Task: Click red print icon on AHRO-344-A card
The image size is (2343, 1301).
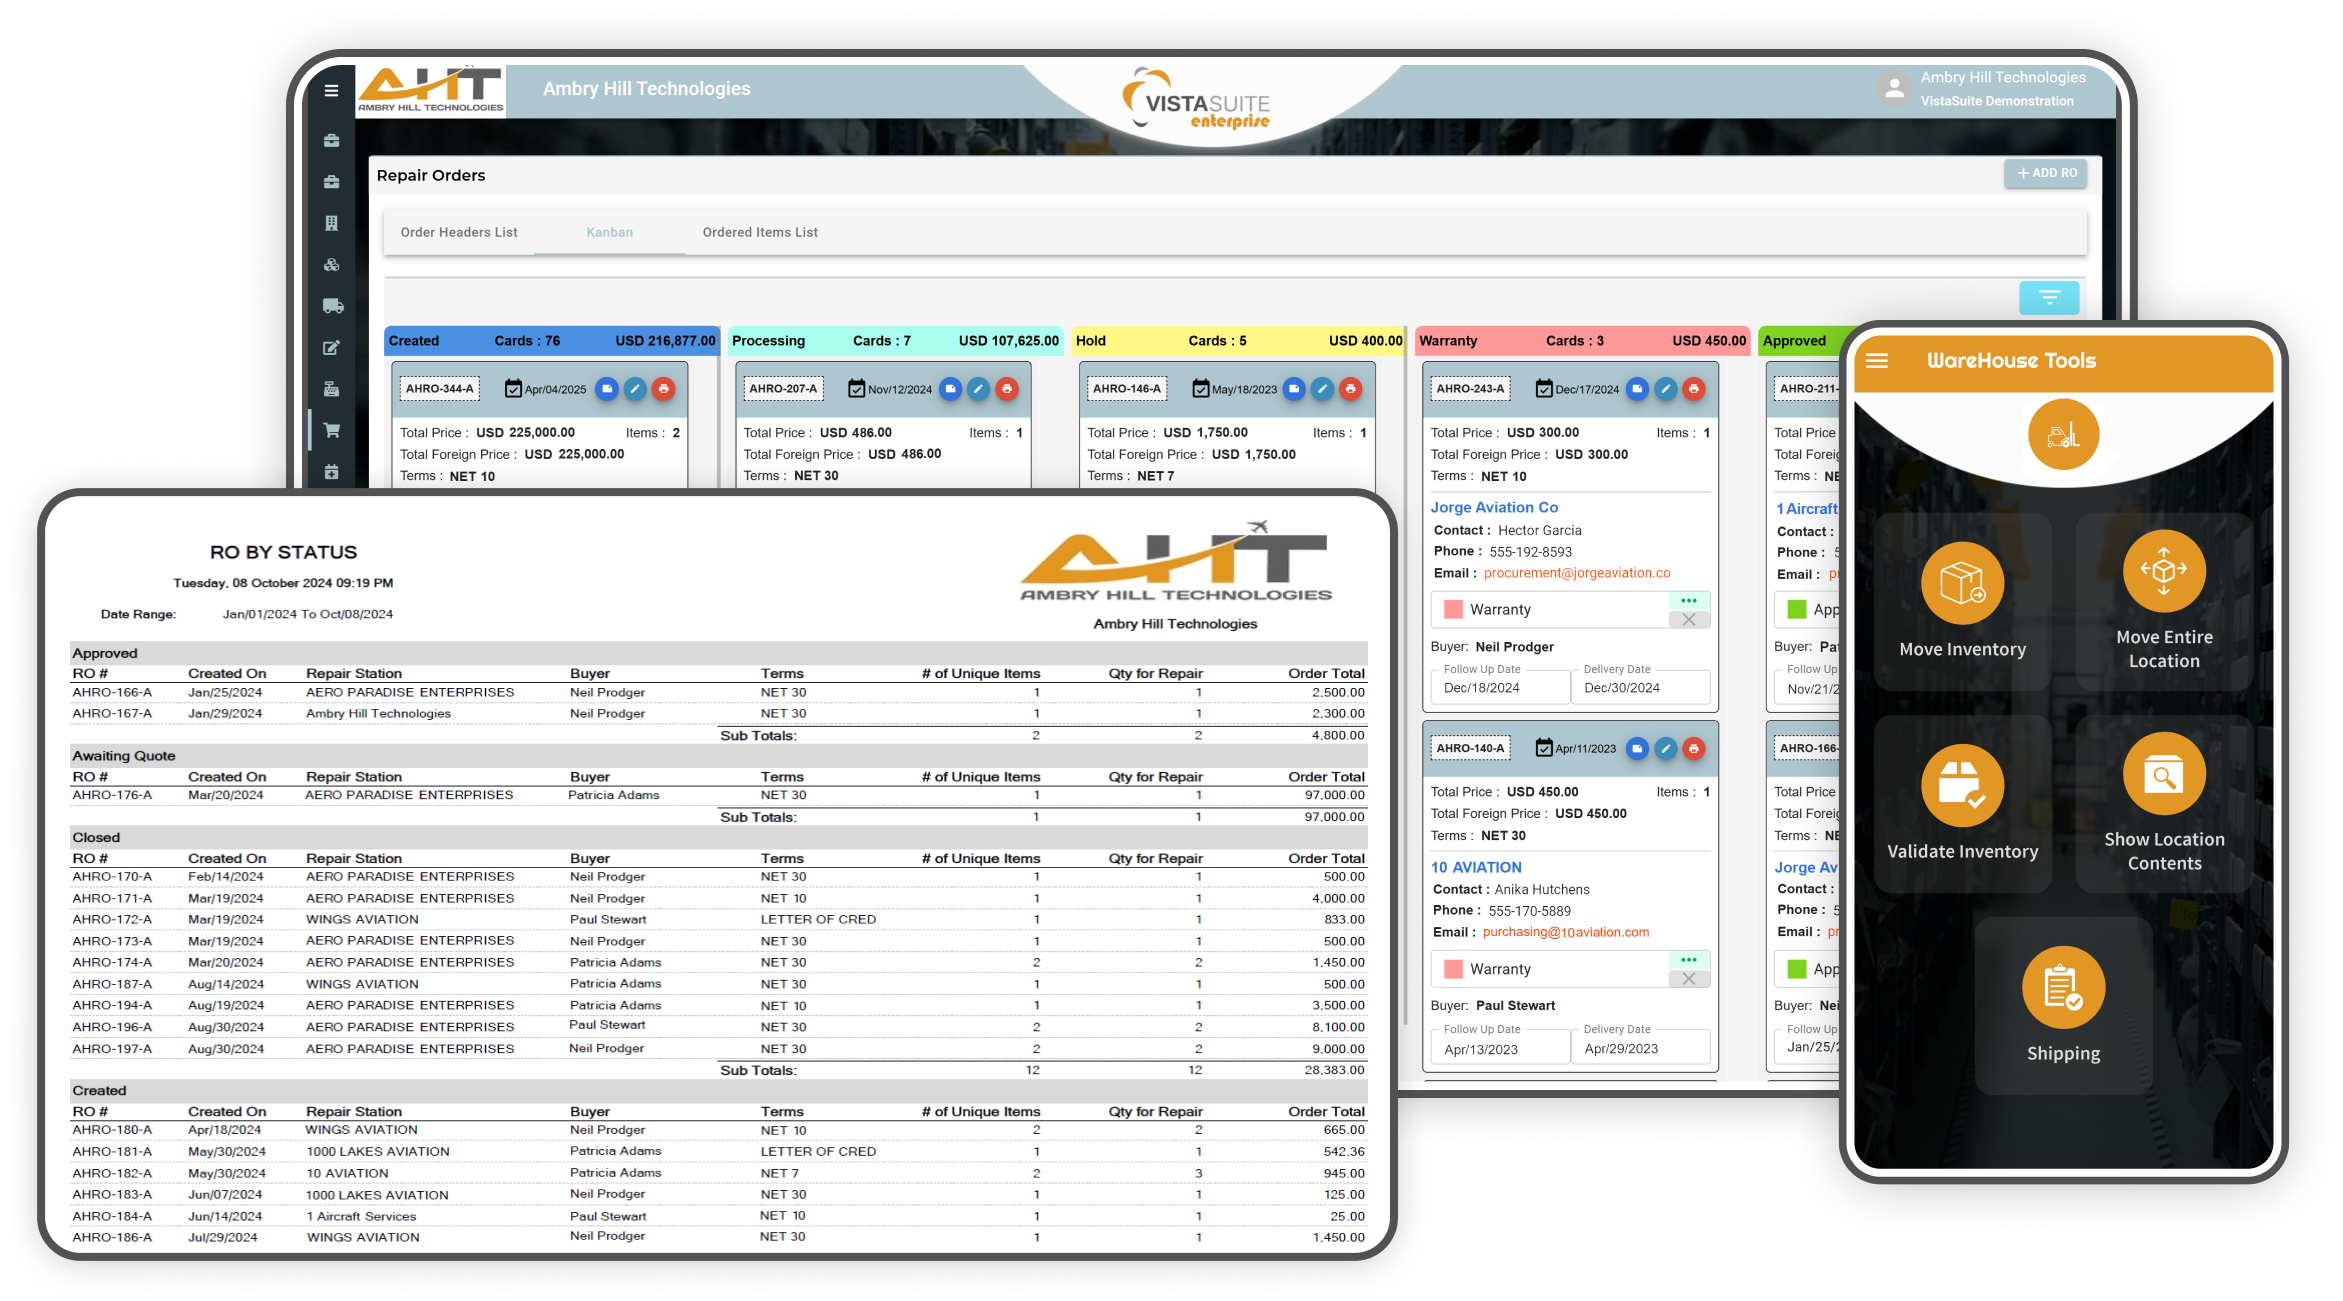Action: 663,389
